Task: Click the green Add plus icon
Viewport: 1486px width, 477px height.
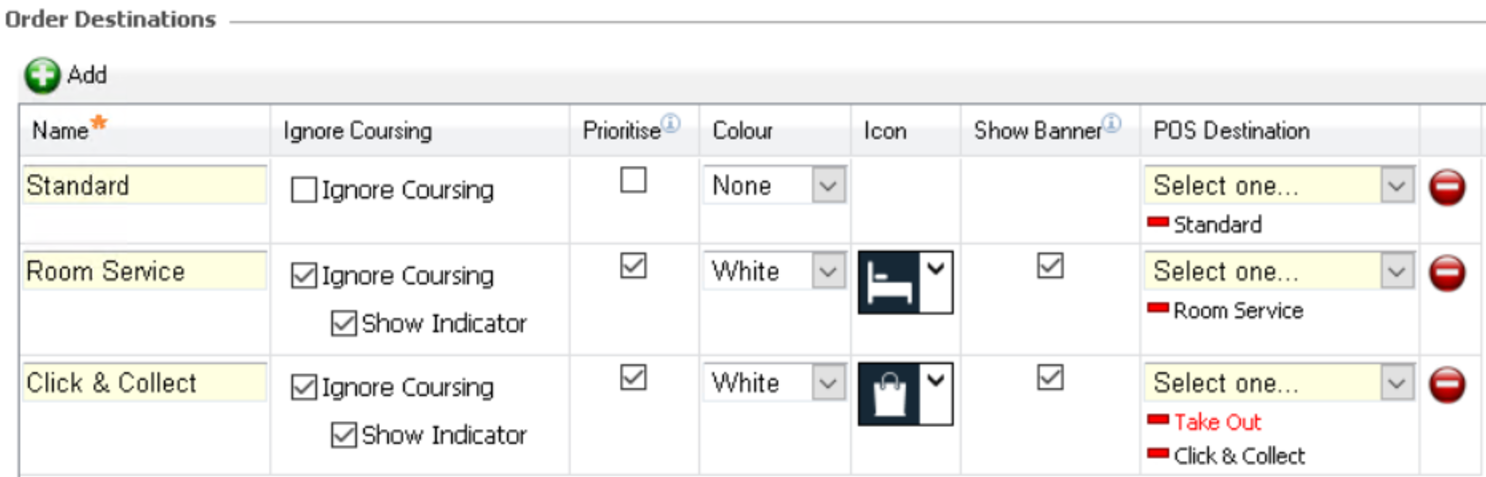Action: tap(43, 76)
